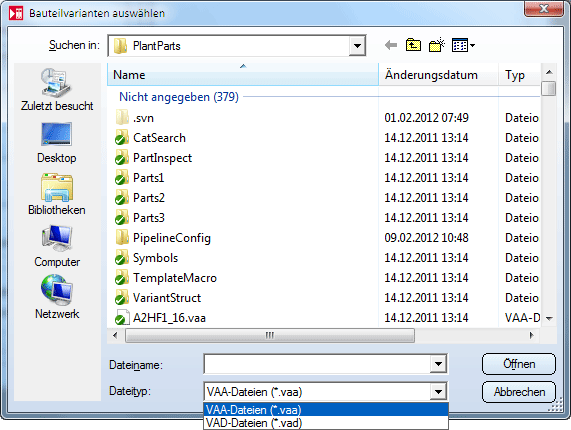Image resolution: width=571 pixels, height=430 pixels.
Task: Click the horizontal scrollbar thumb
Action: coord(270,335)
